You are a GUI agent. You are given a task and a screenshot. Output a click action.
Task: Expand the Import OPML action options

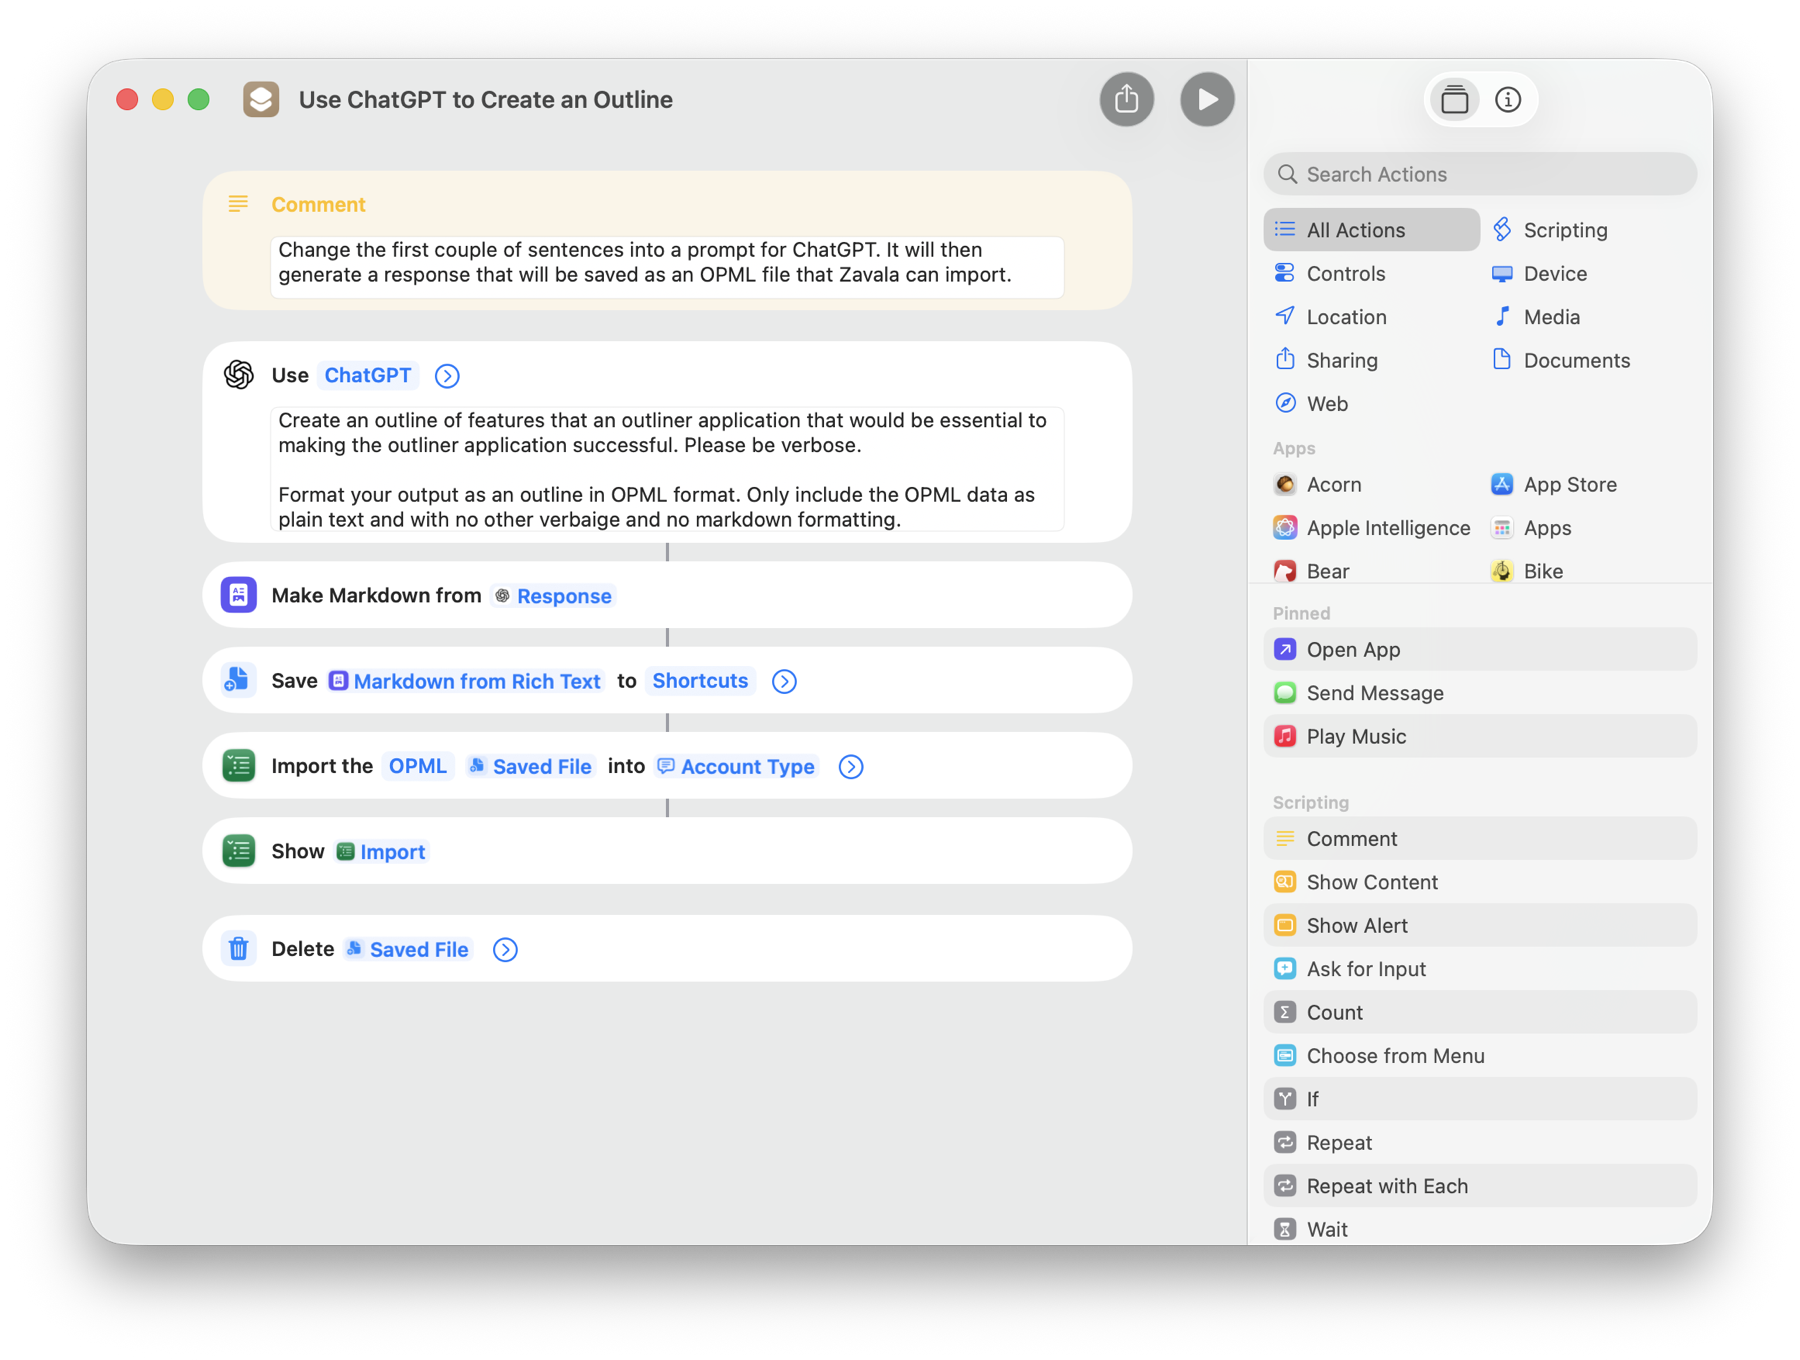(x=850, y=767)
